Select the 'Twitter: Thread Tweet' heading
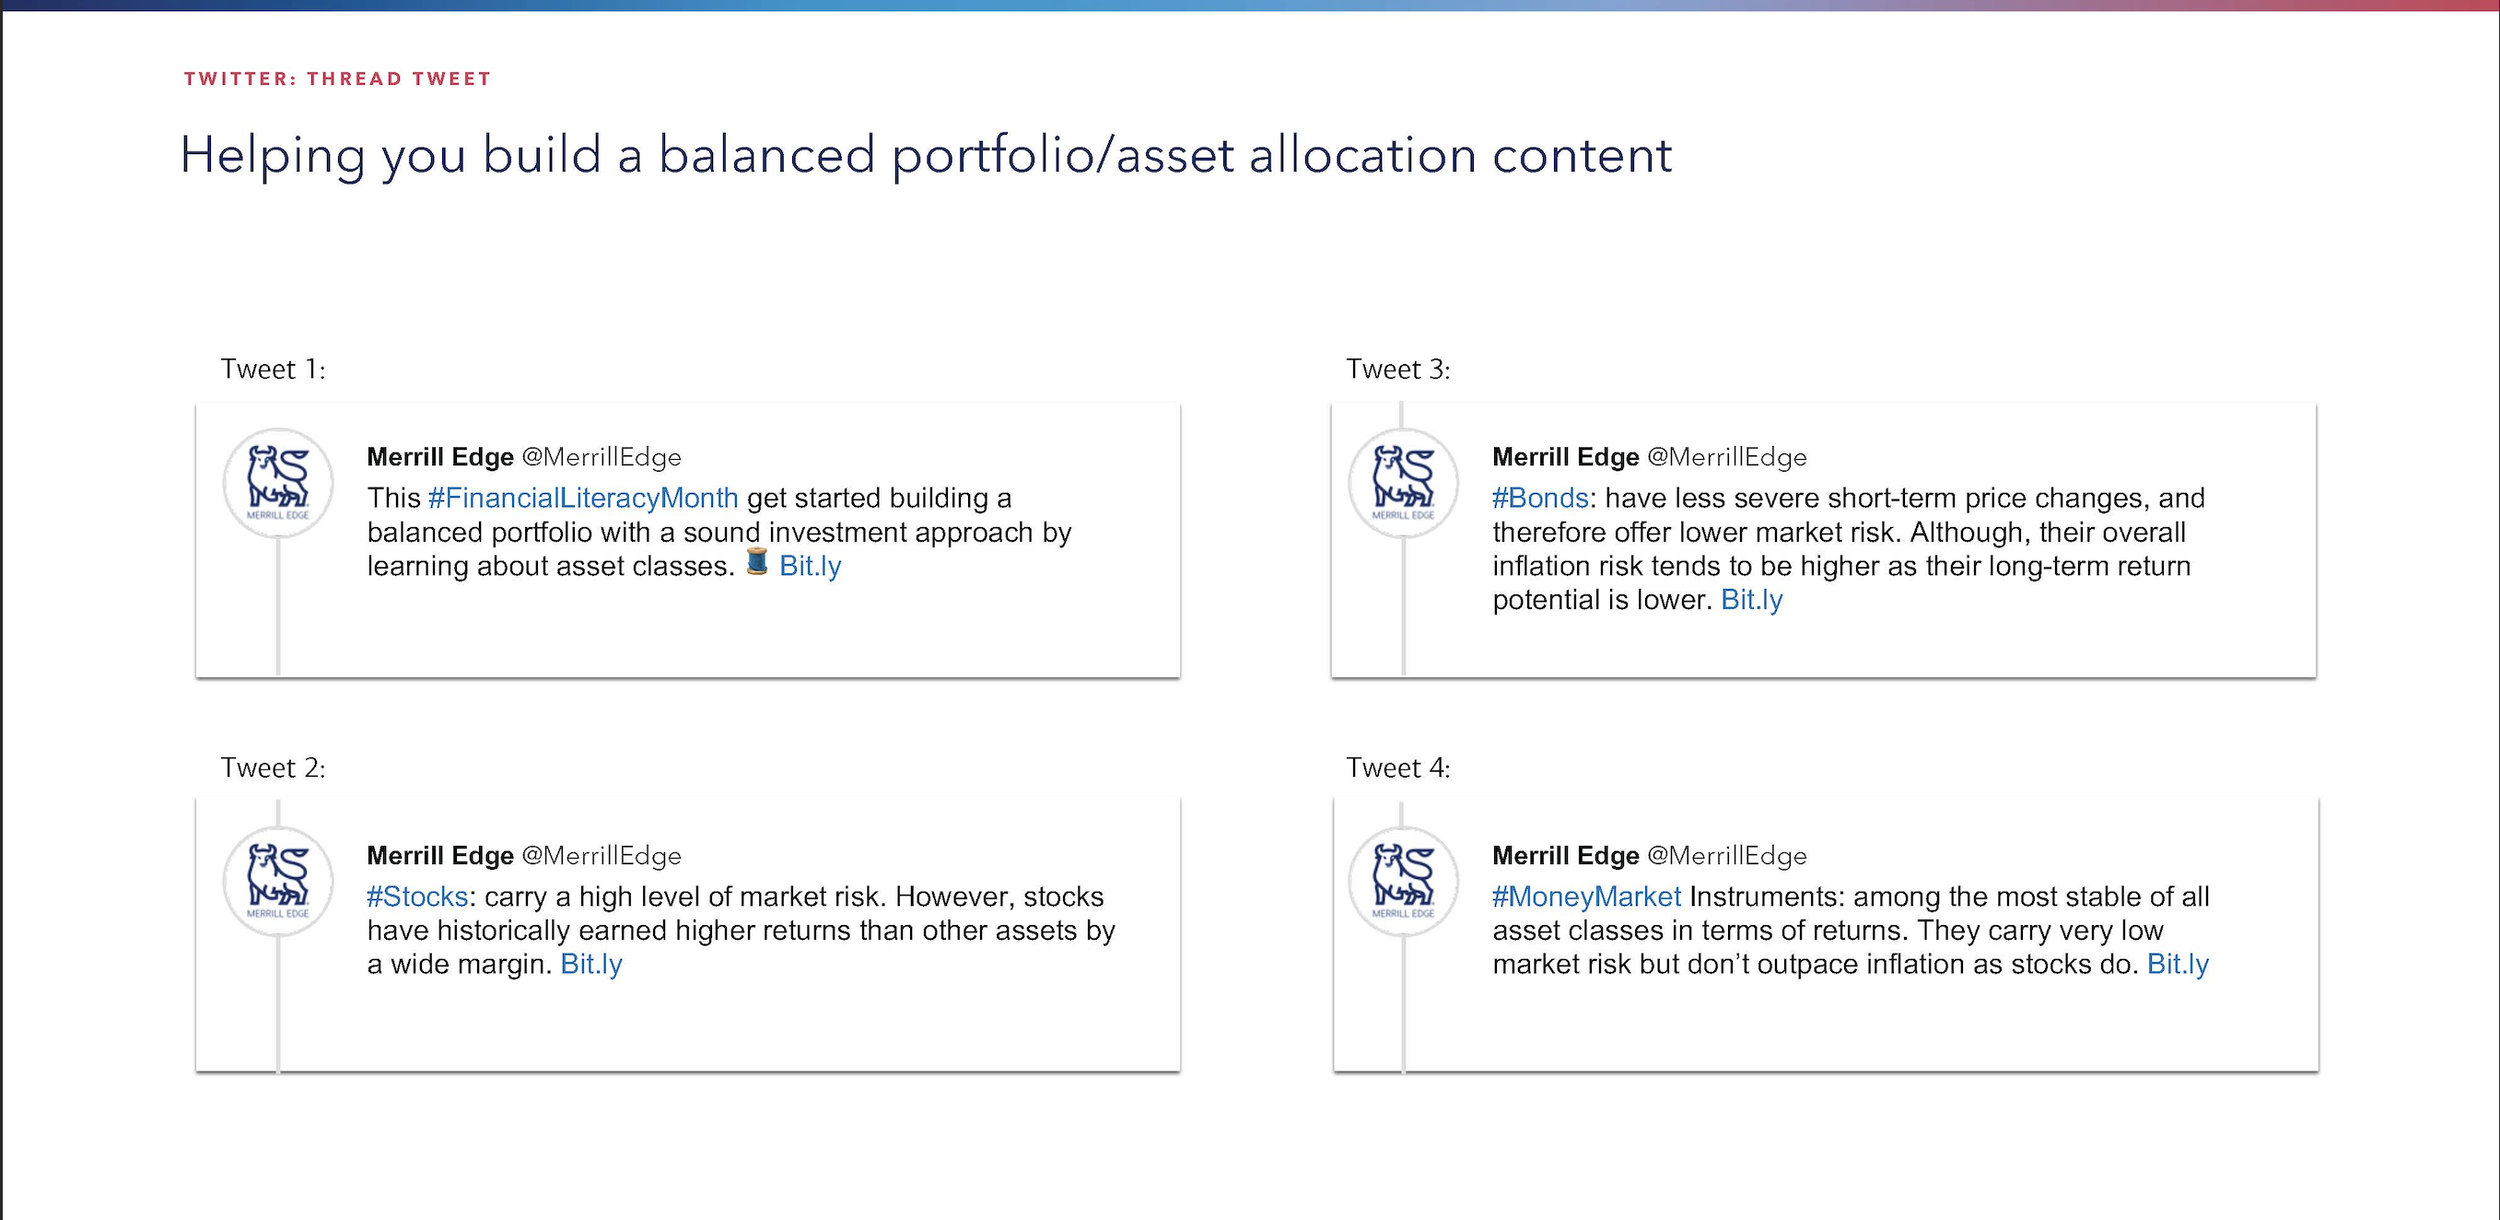Image resolution: width=2500 pixels, height=1220 pixels. 337,79
